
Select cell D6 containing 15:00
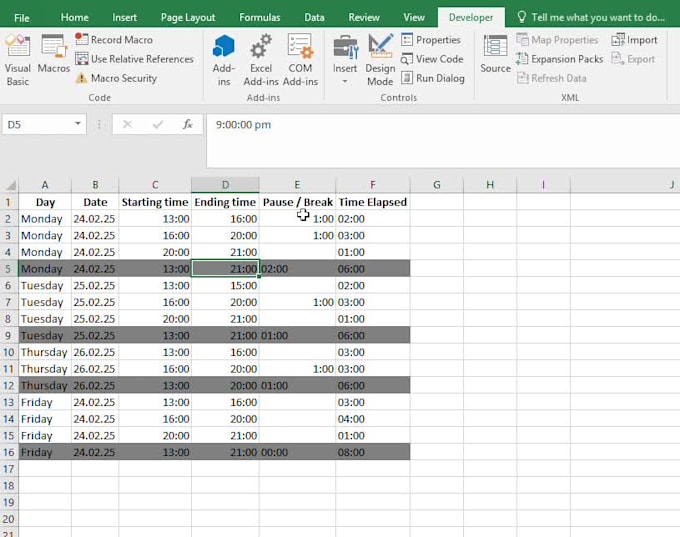pos(226,285)
